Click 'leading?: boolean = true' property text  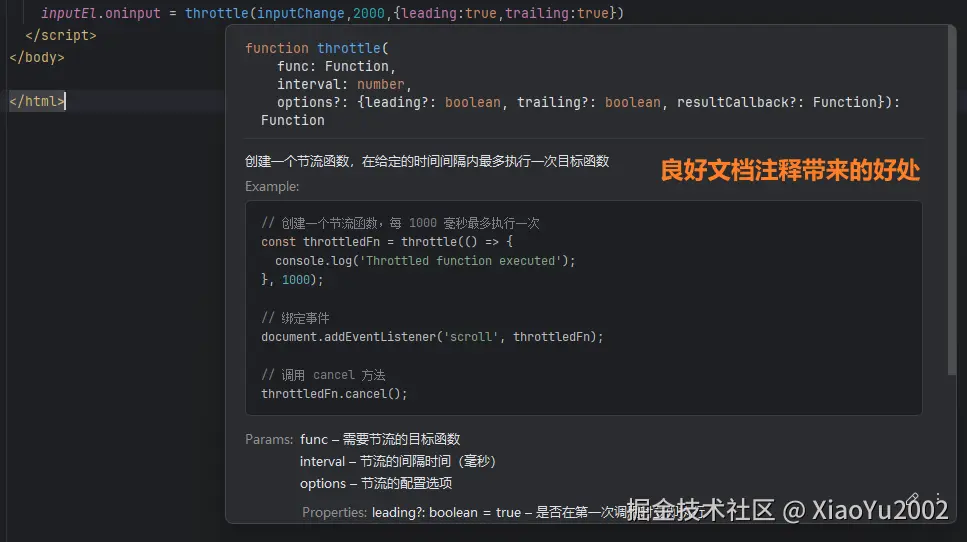click(446, 512)
